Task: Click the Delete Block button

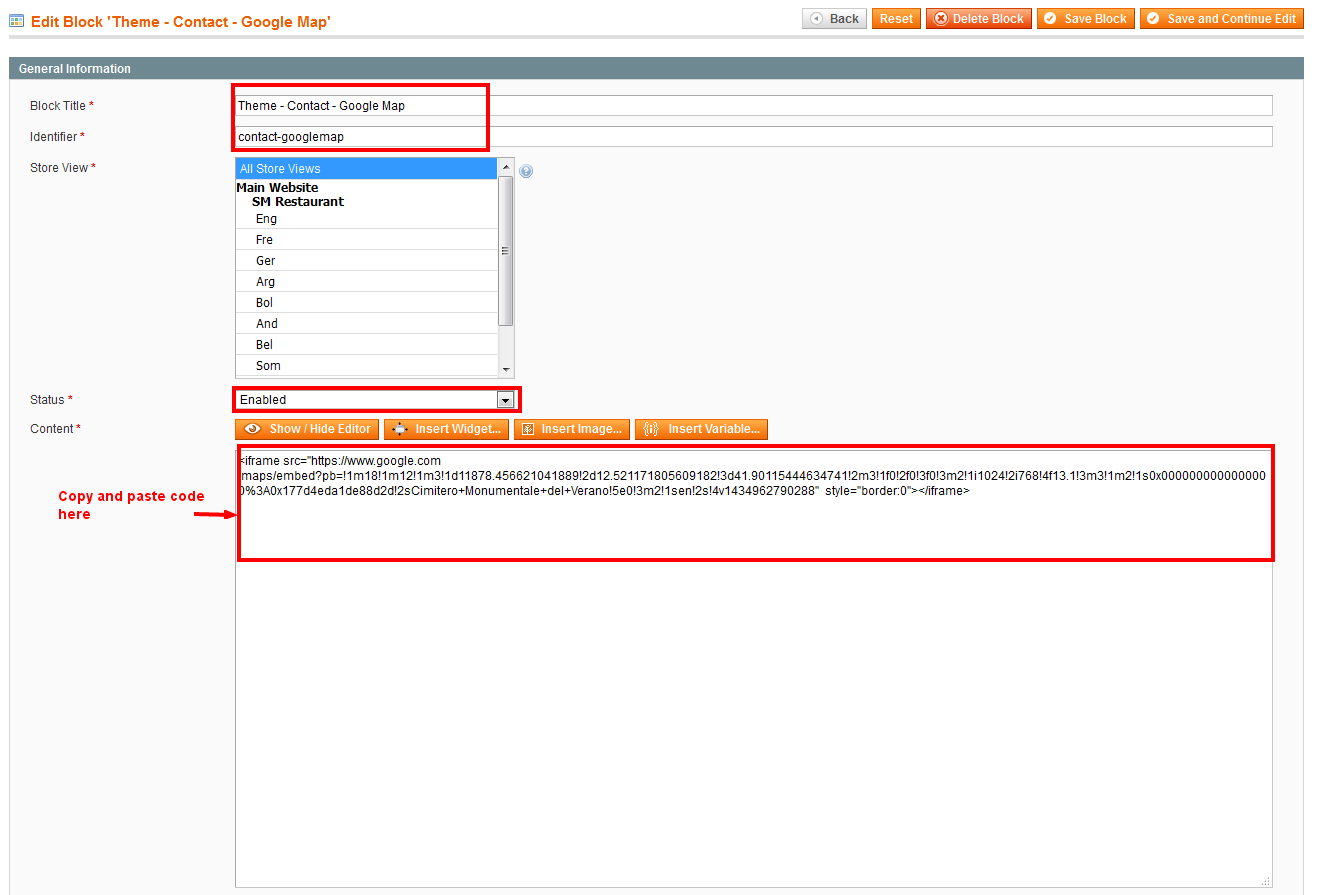Action: click(979, 19)
